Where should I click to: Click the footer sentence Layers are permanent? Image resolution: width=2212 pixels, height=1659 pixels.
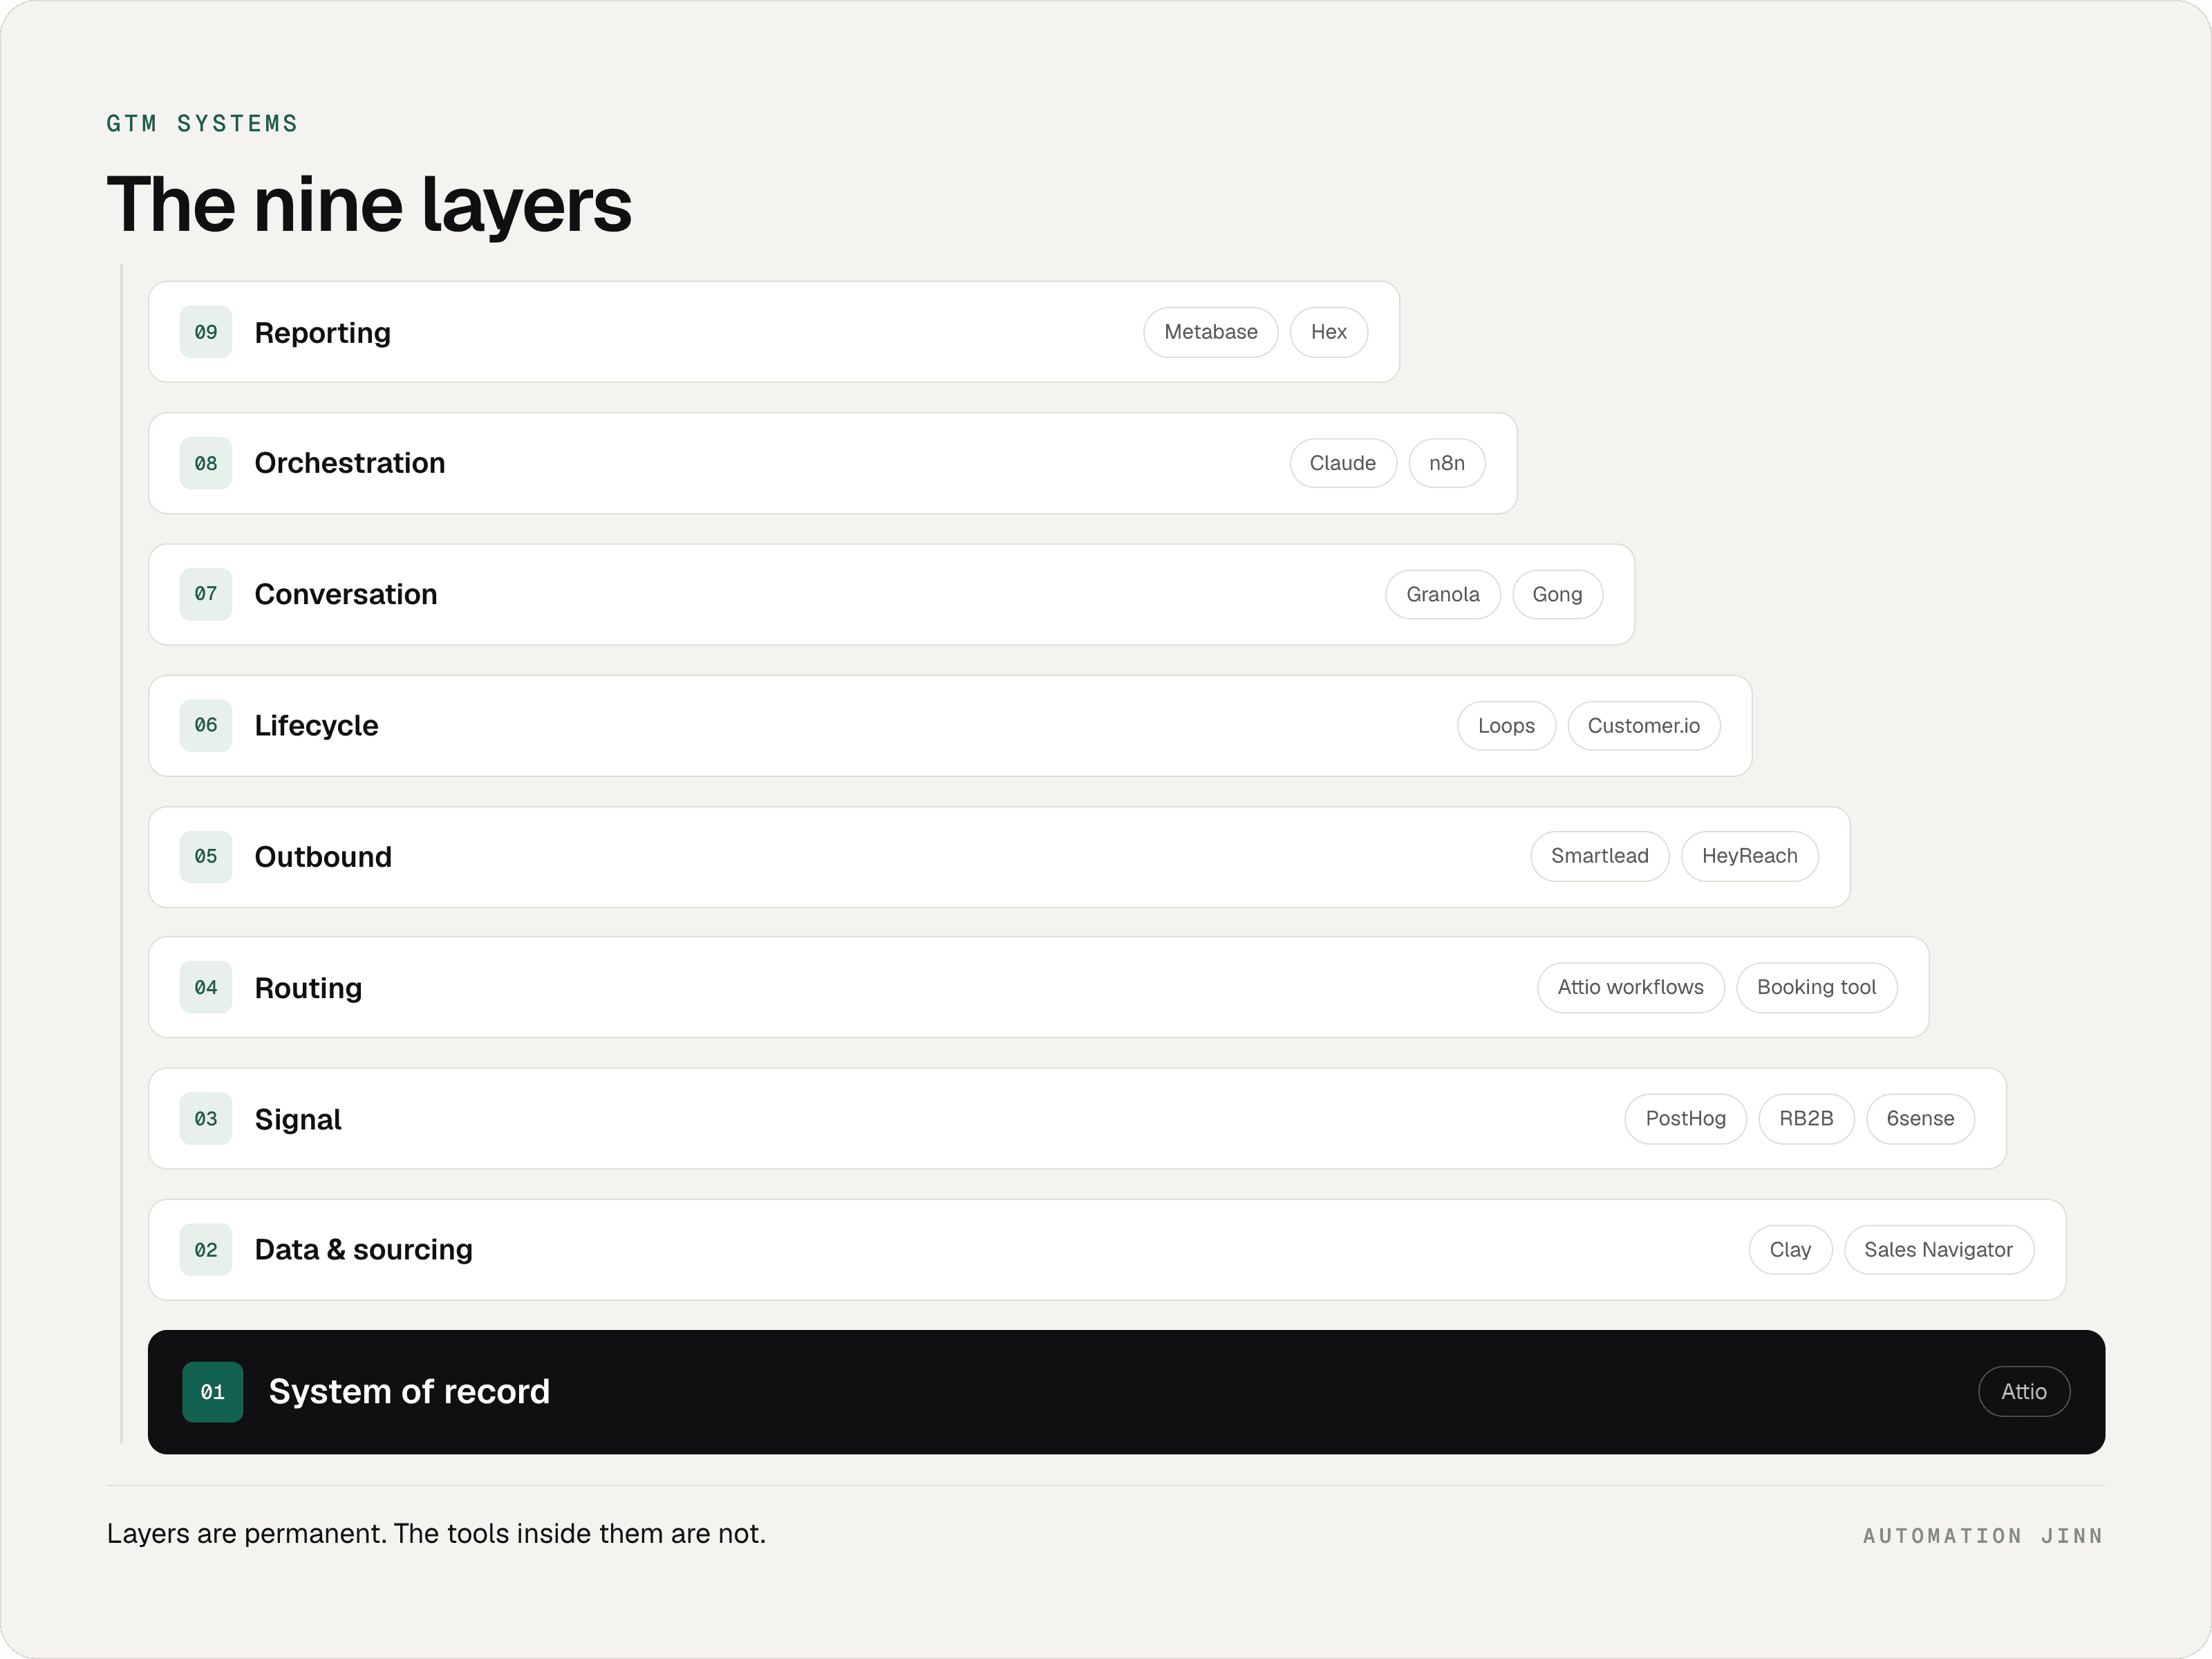[437, 1534]
